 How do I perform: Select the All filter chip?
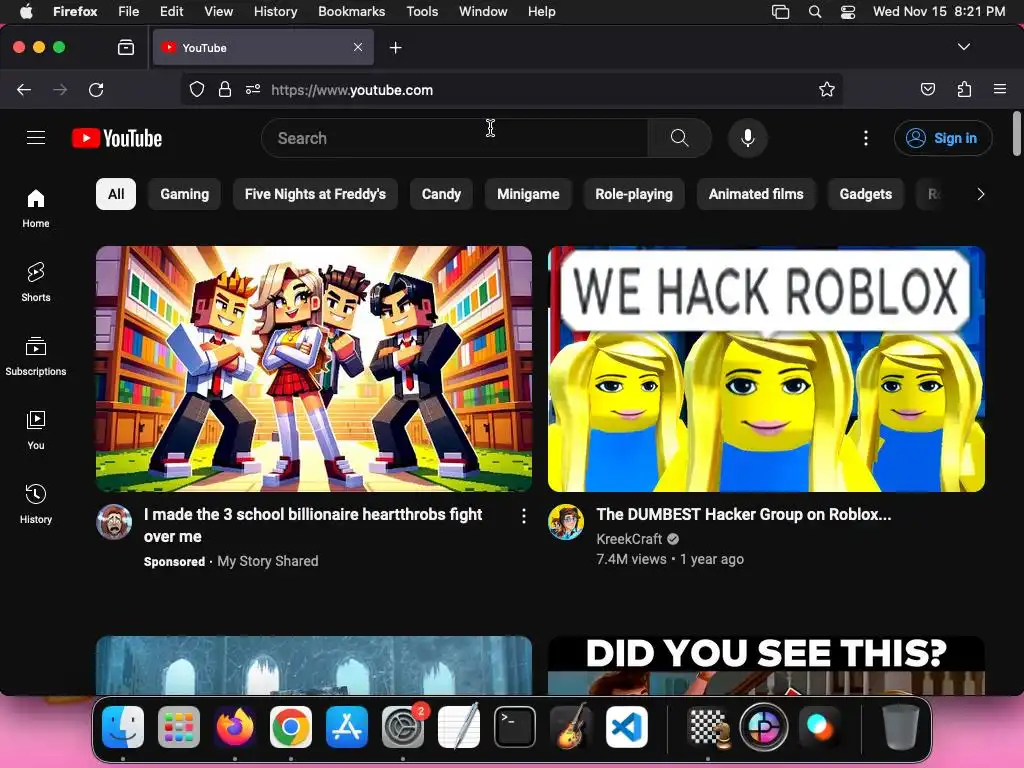116,194
